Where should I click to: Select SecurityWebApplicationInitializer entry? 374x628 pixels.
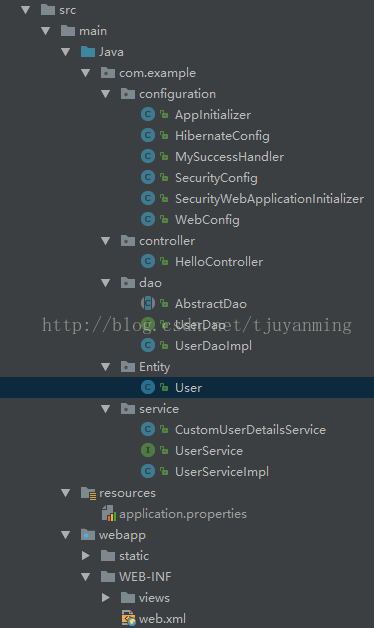point(269,199)
